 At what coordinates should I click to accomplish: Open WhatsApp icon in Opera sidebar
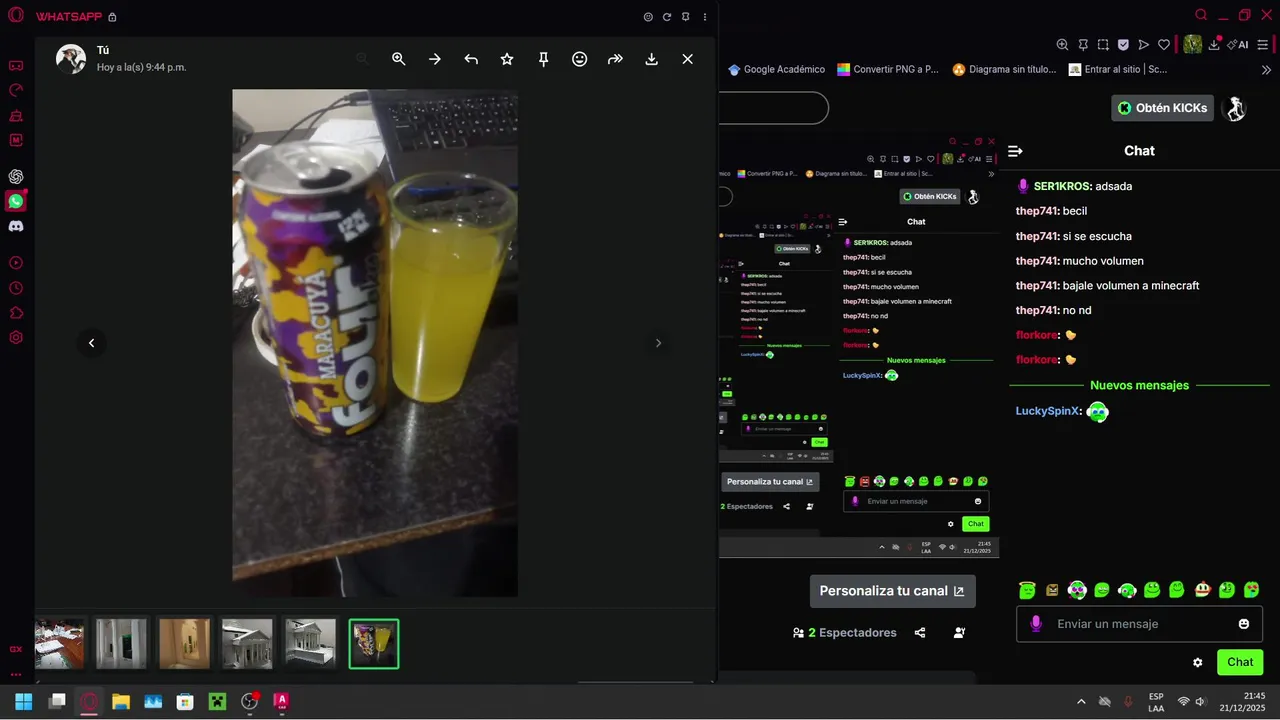(16, 201)
